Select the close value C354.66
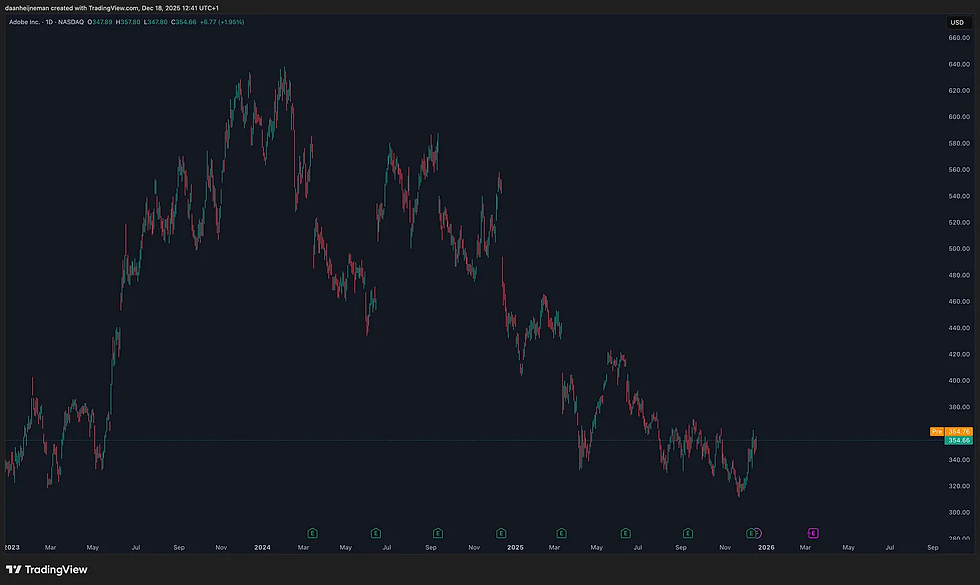 pyautogui.click(x=184, y=22)
